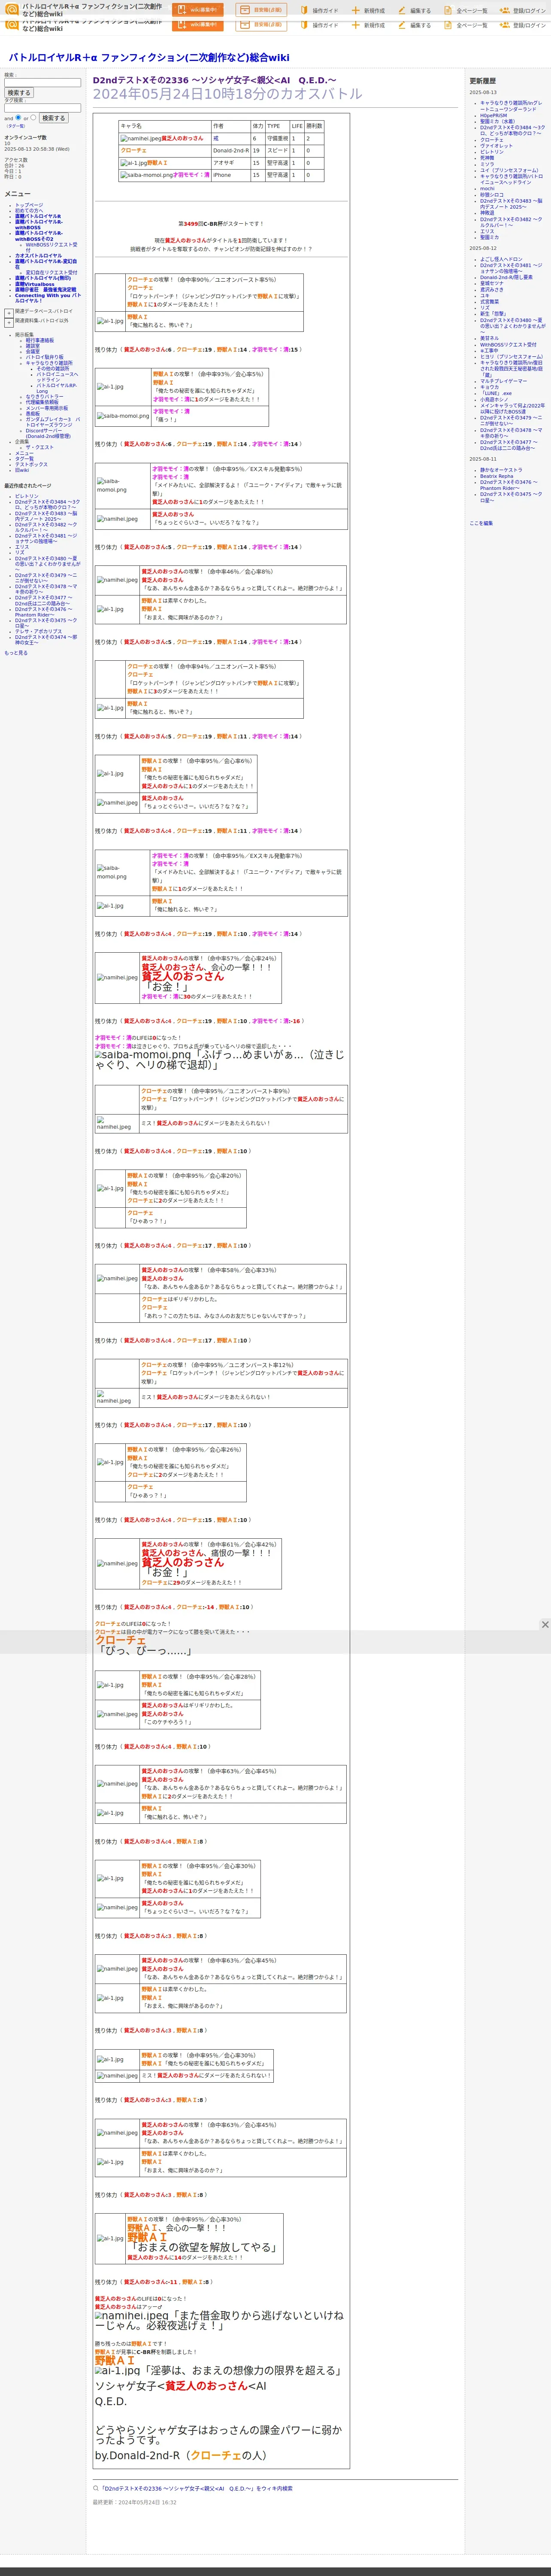Click 検索する button beside the and/or radios

53,118
